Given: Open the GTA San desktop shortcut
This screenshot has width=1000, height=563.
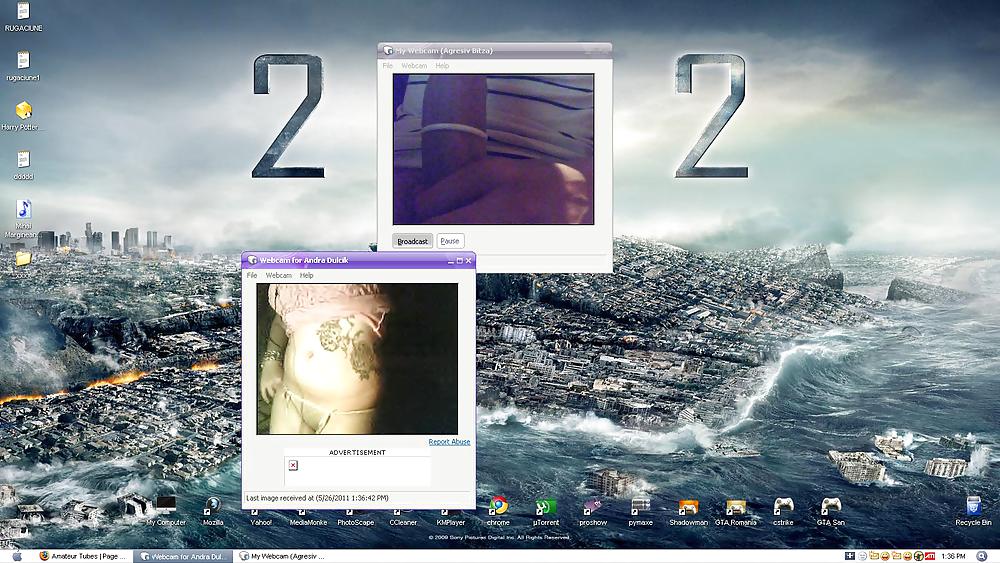Looking at the screenshot, I should 831,507.
